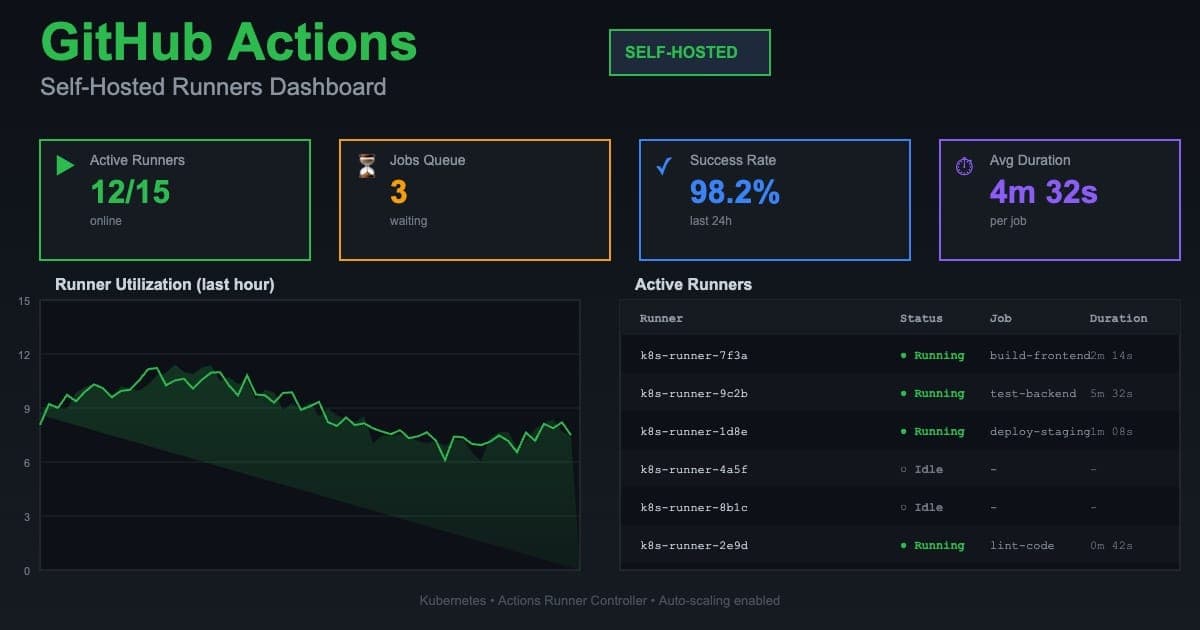This screenshot has height=630, width=1200.
Task: Toggle k8s-runner-1d8e between Running and Idle
Action: click(905, 431)
